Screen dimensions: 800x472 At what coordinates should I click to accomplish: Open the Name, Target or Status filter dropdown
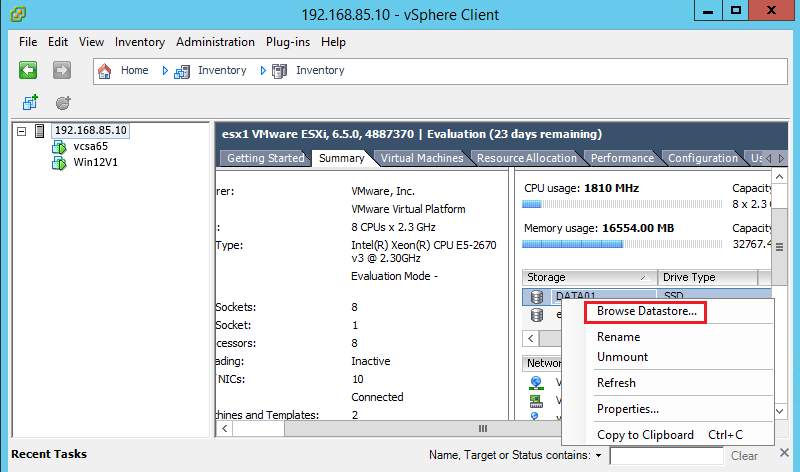click(x=598, y=455)
